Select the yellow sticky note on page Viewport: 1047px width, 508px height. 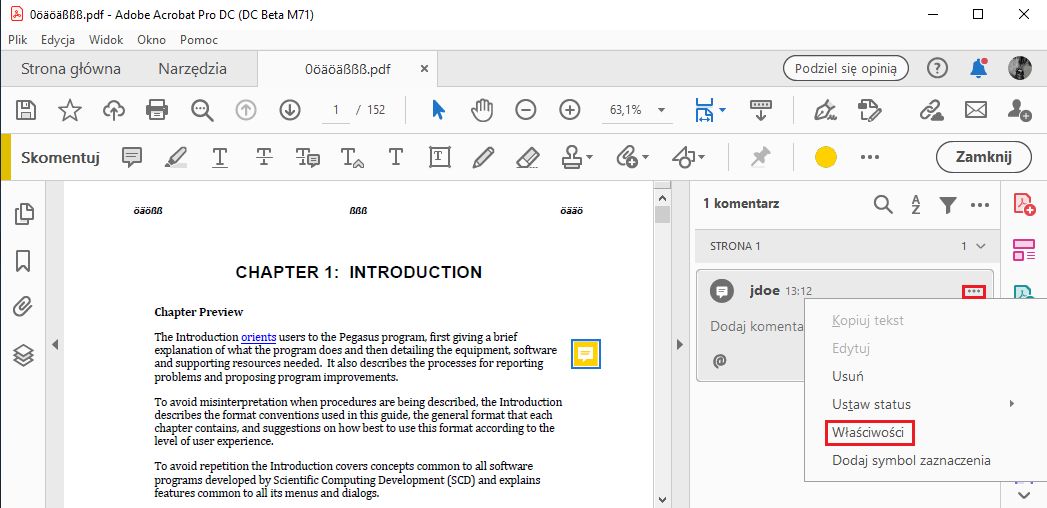coord(586,354)
